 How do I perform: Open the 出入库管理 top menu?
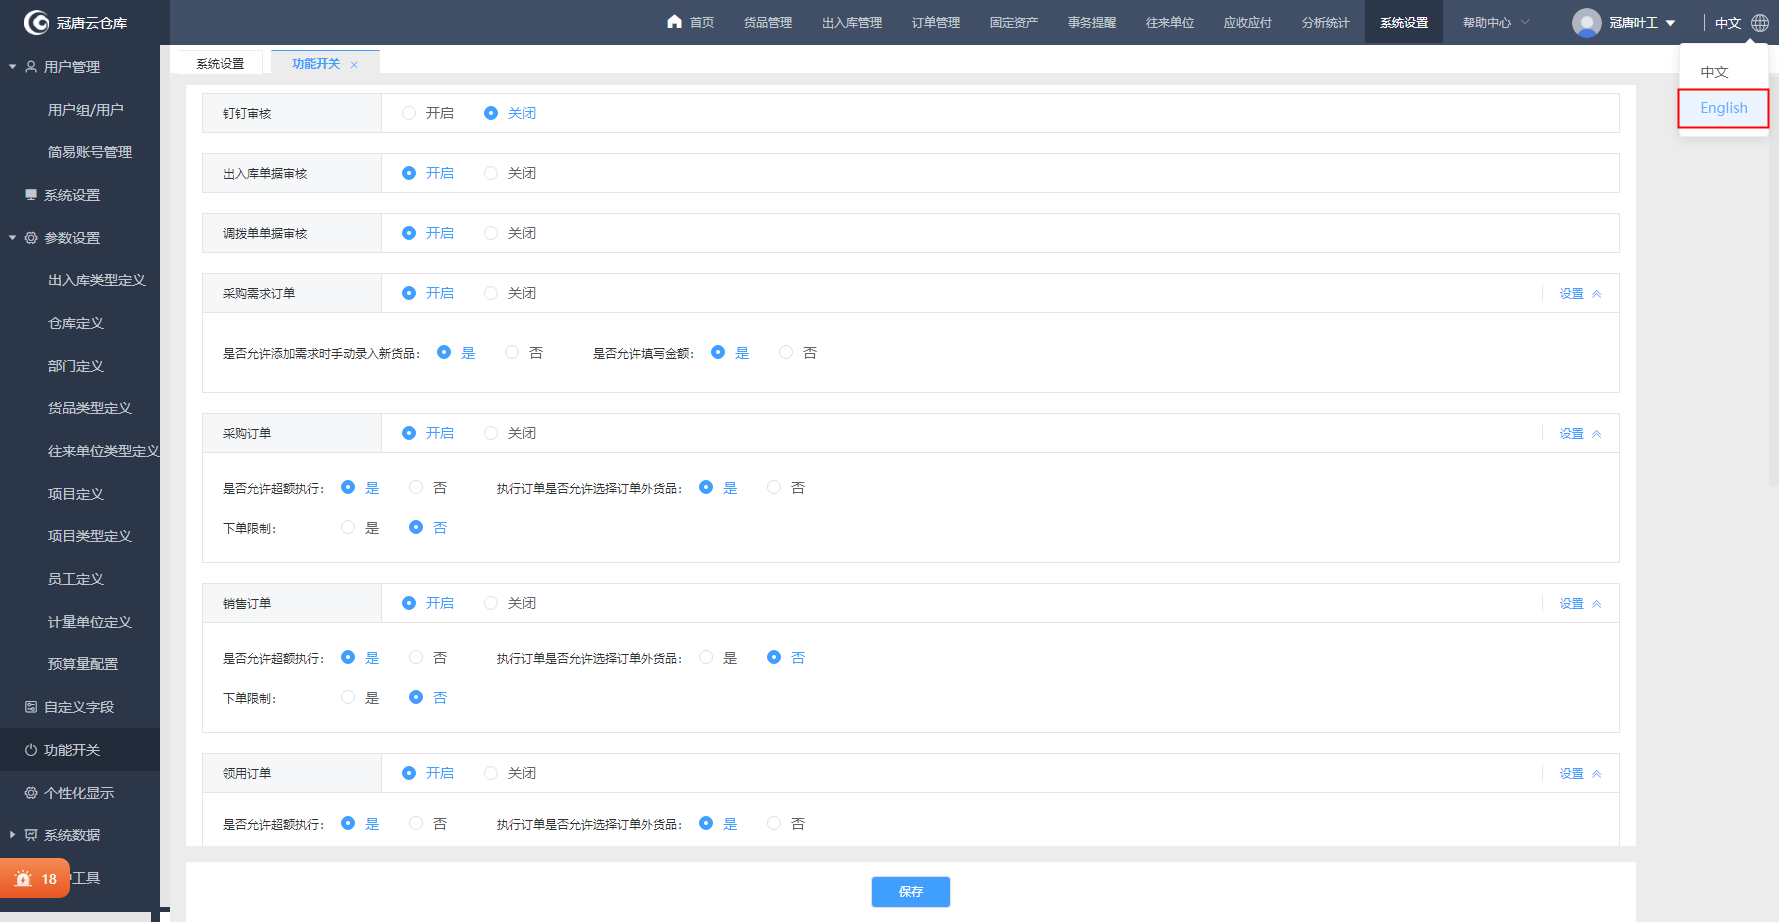(852, 22)
